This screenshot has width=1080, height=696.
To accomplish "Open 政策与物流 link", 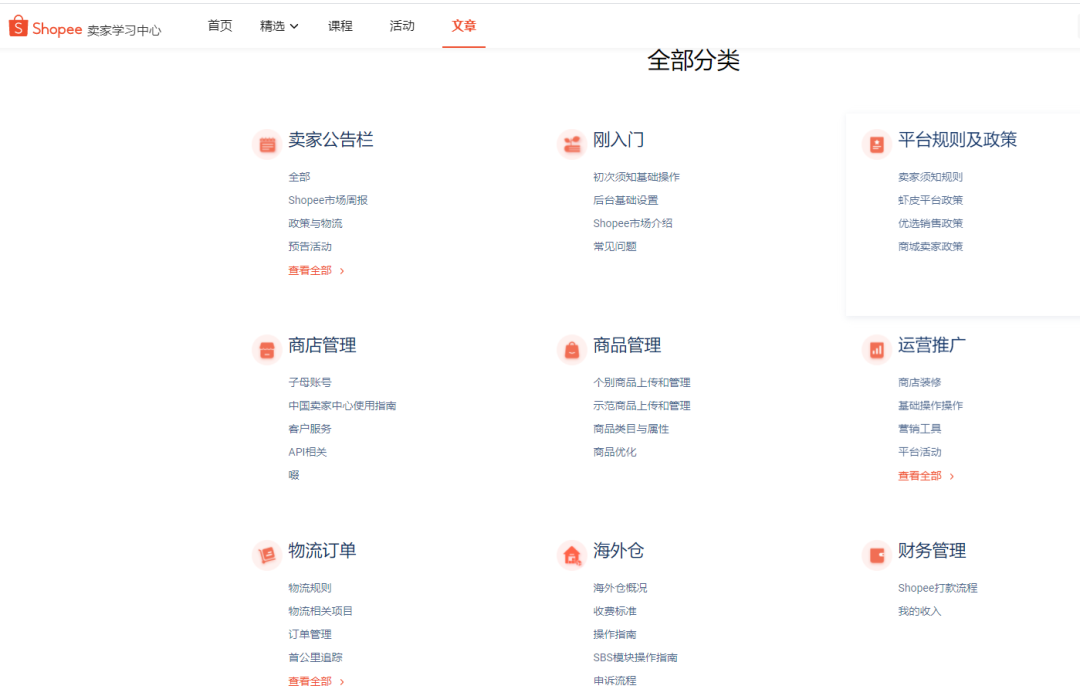I will [x=315, y=223].
